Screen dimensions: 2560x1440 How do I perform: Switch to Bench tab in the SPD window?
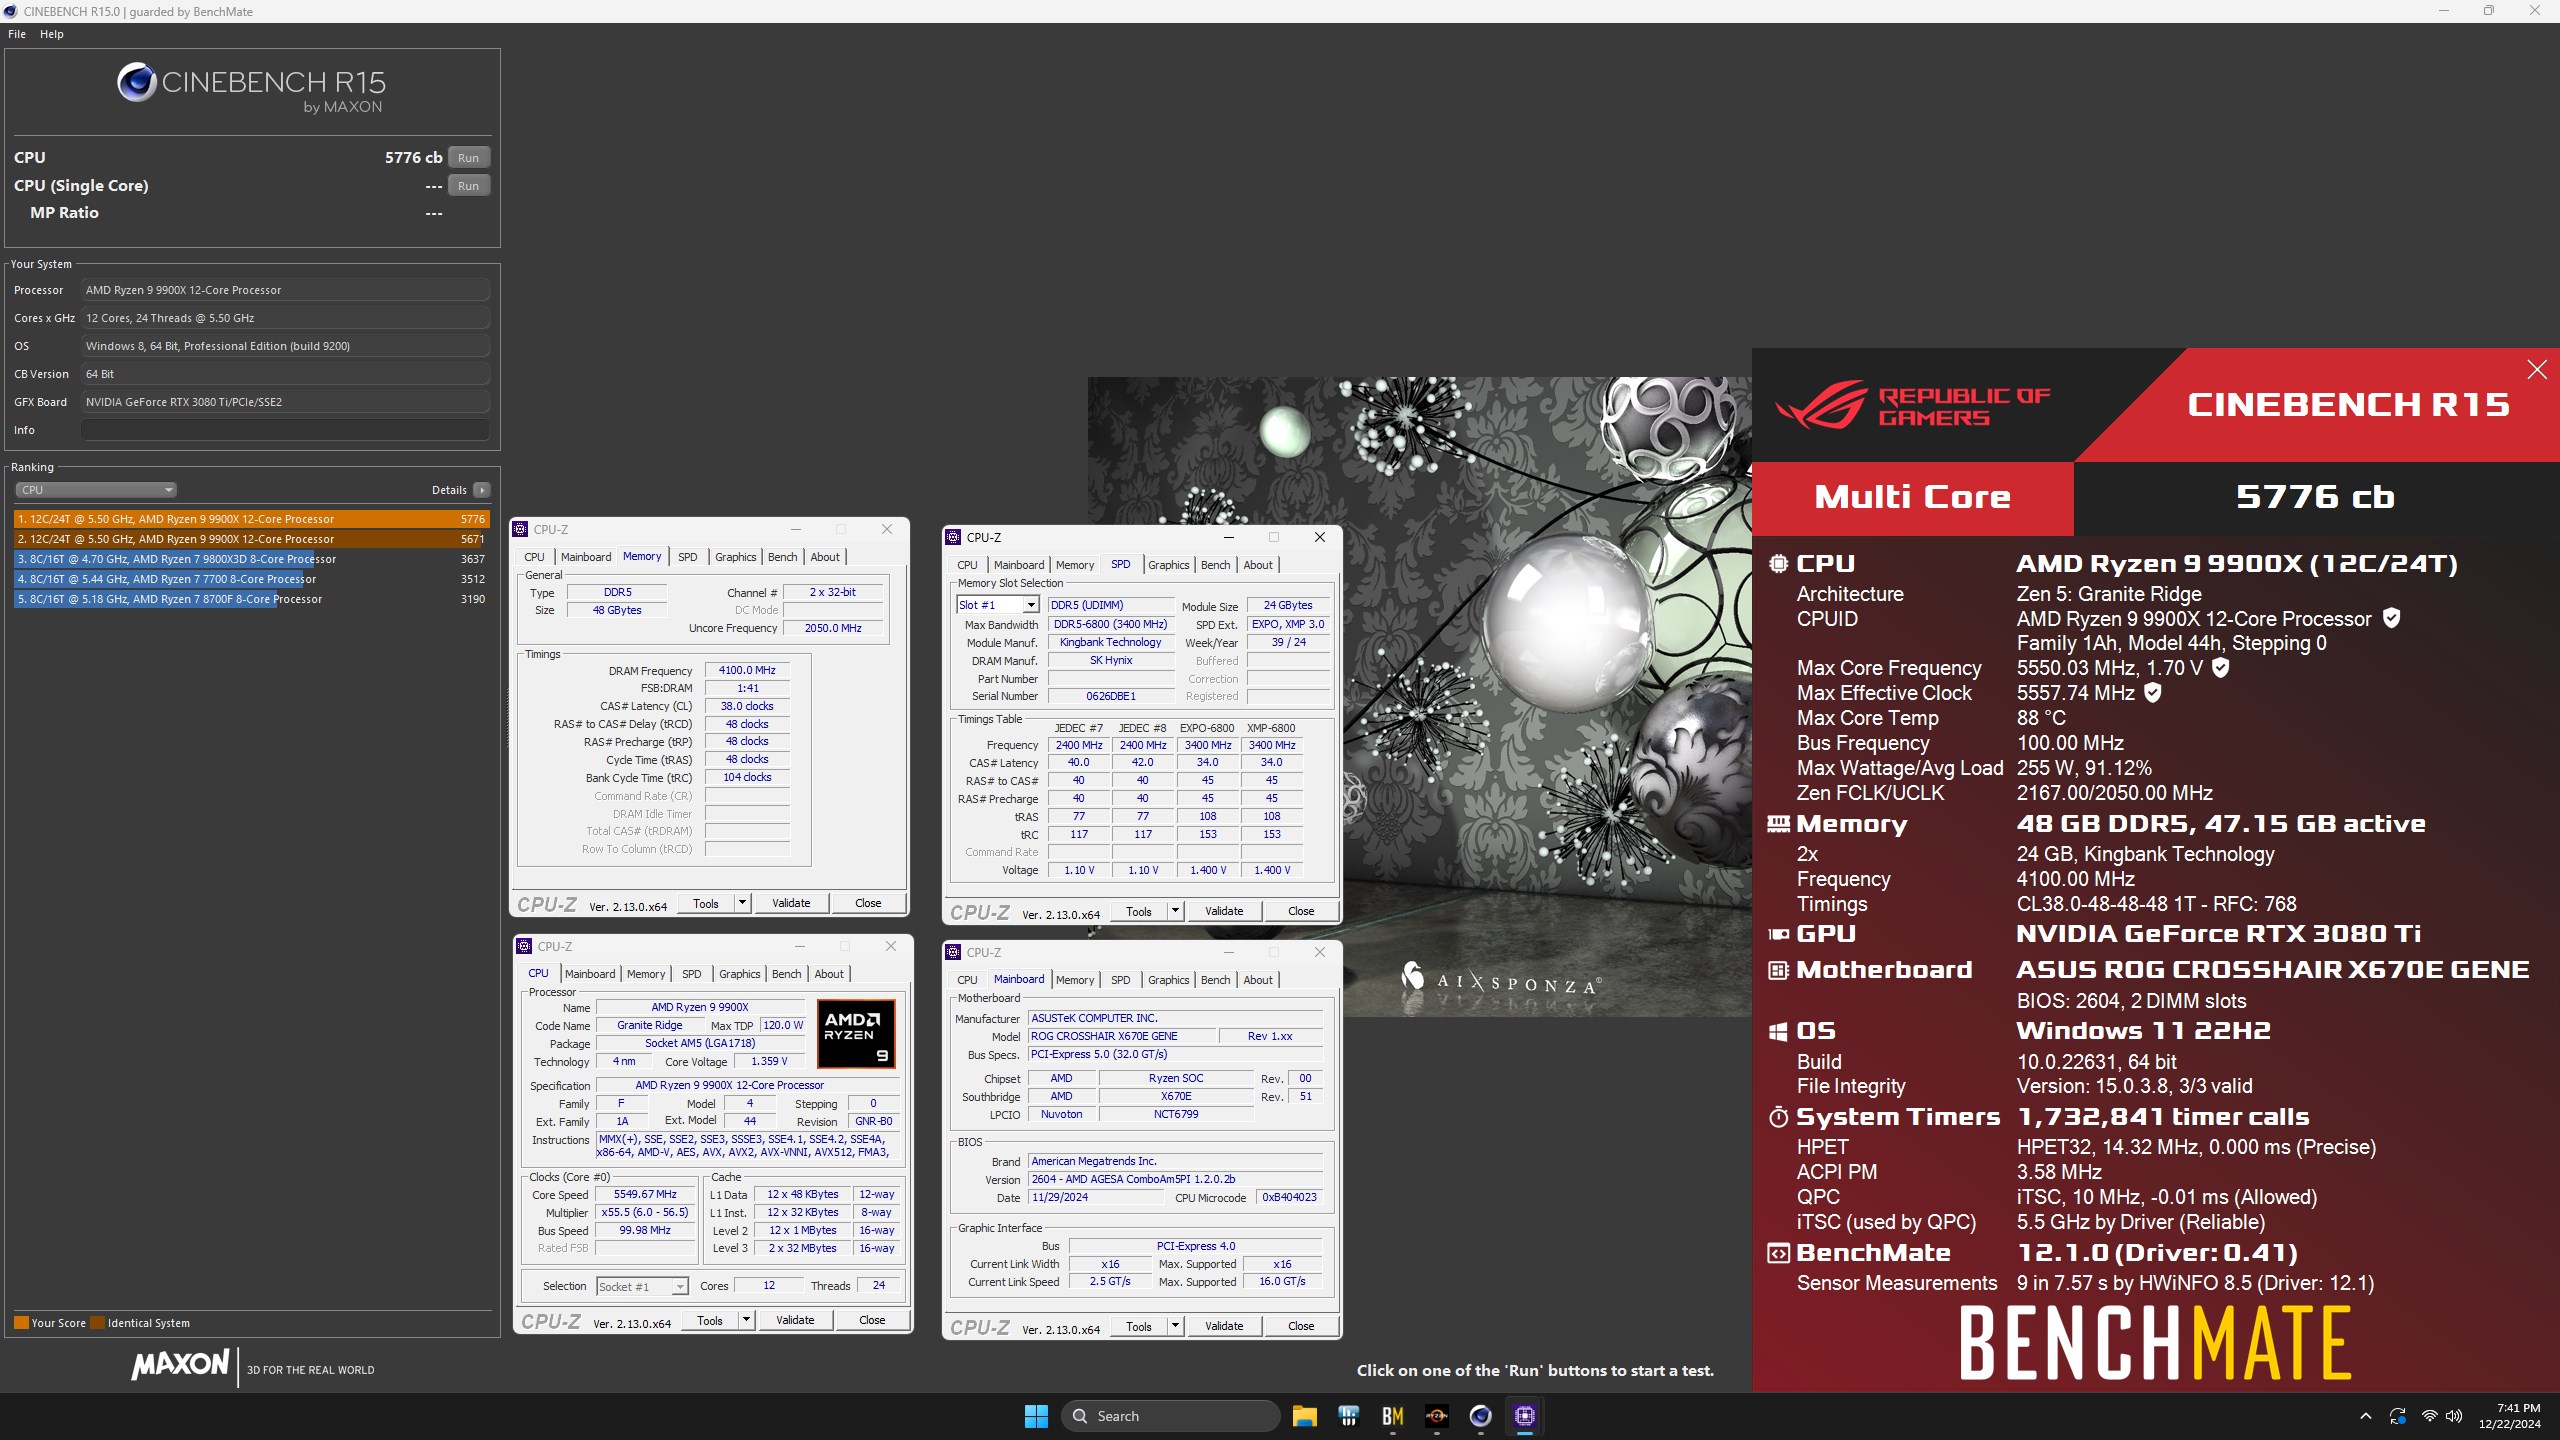point(1215,565)
